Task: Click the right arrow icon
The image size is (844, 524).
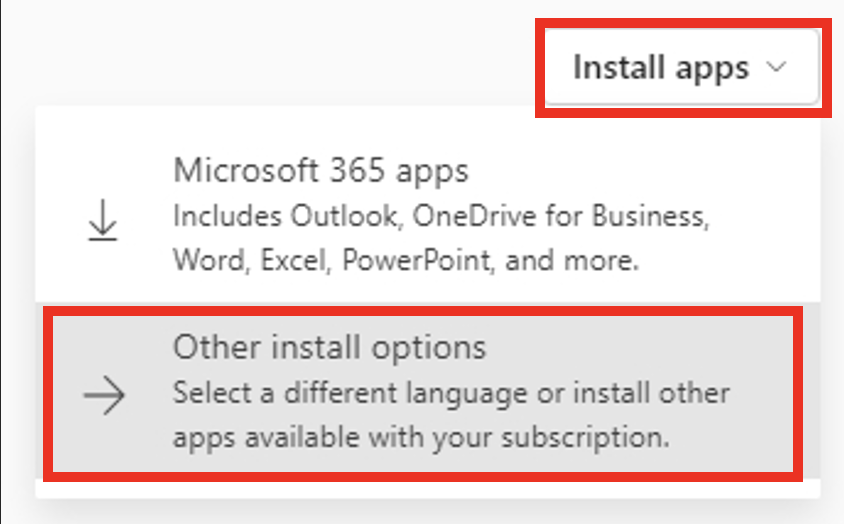Action: tap(104, 396)
